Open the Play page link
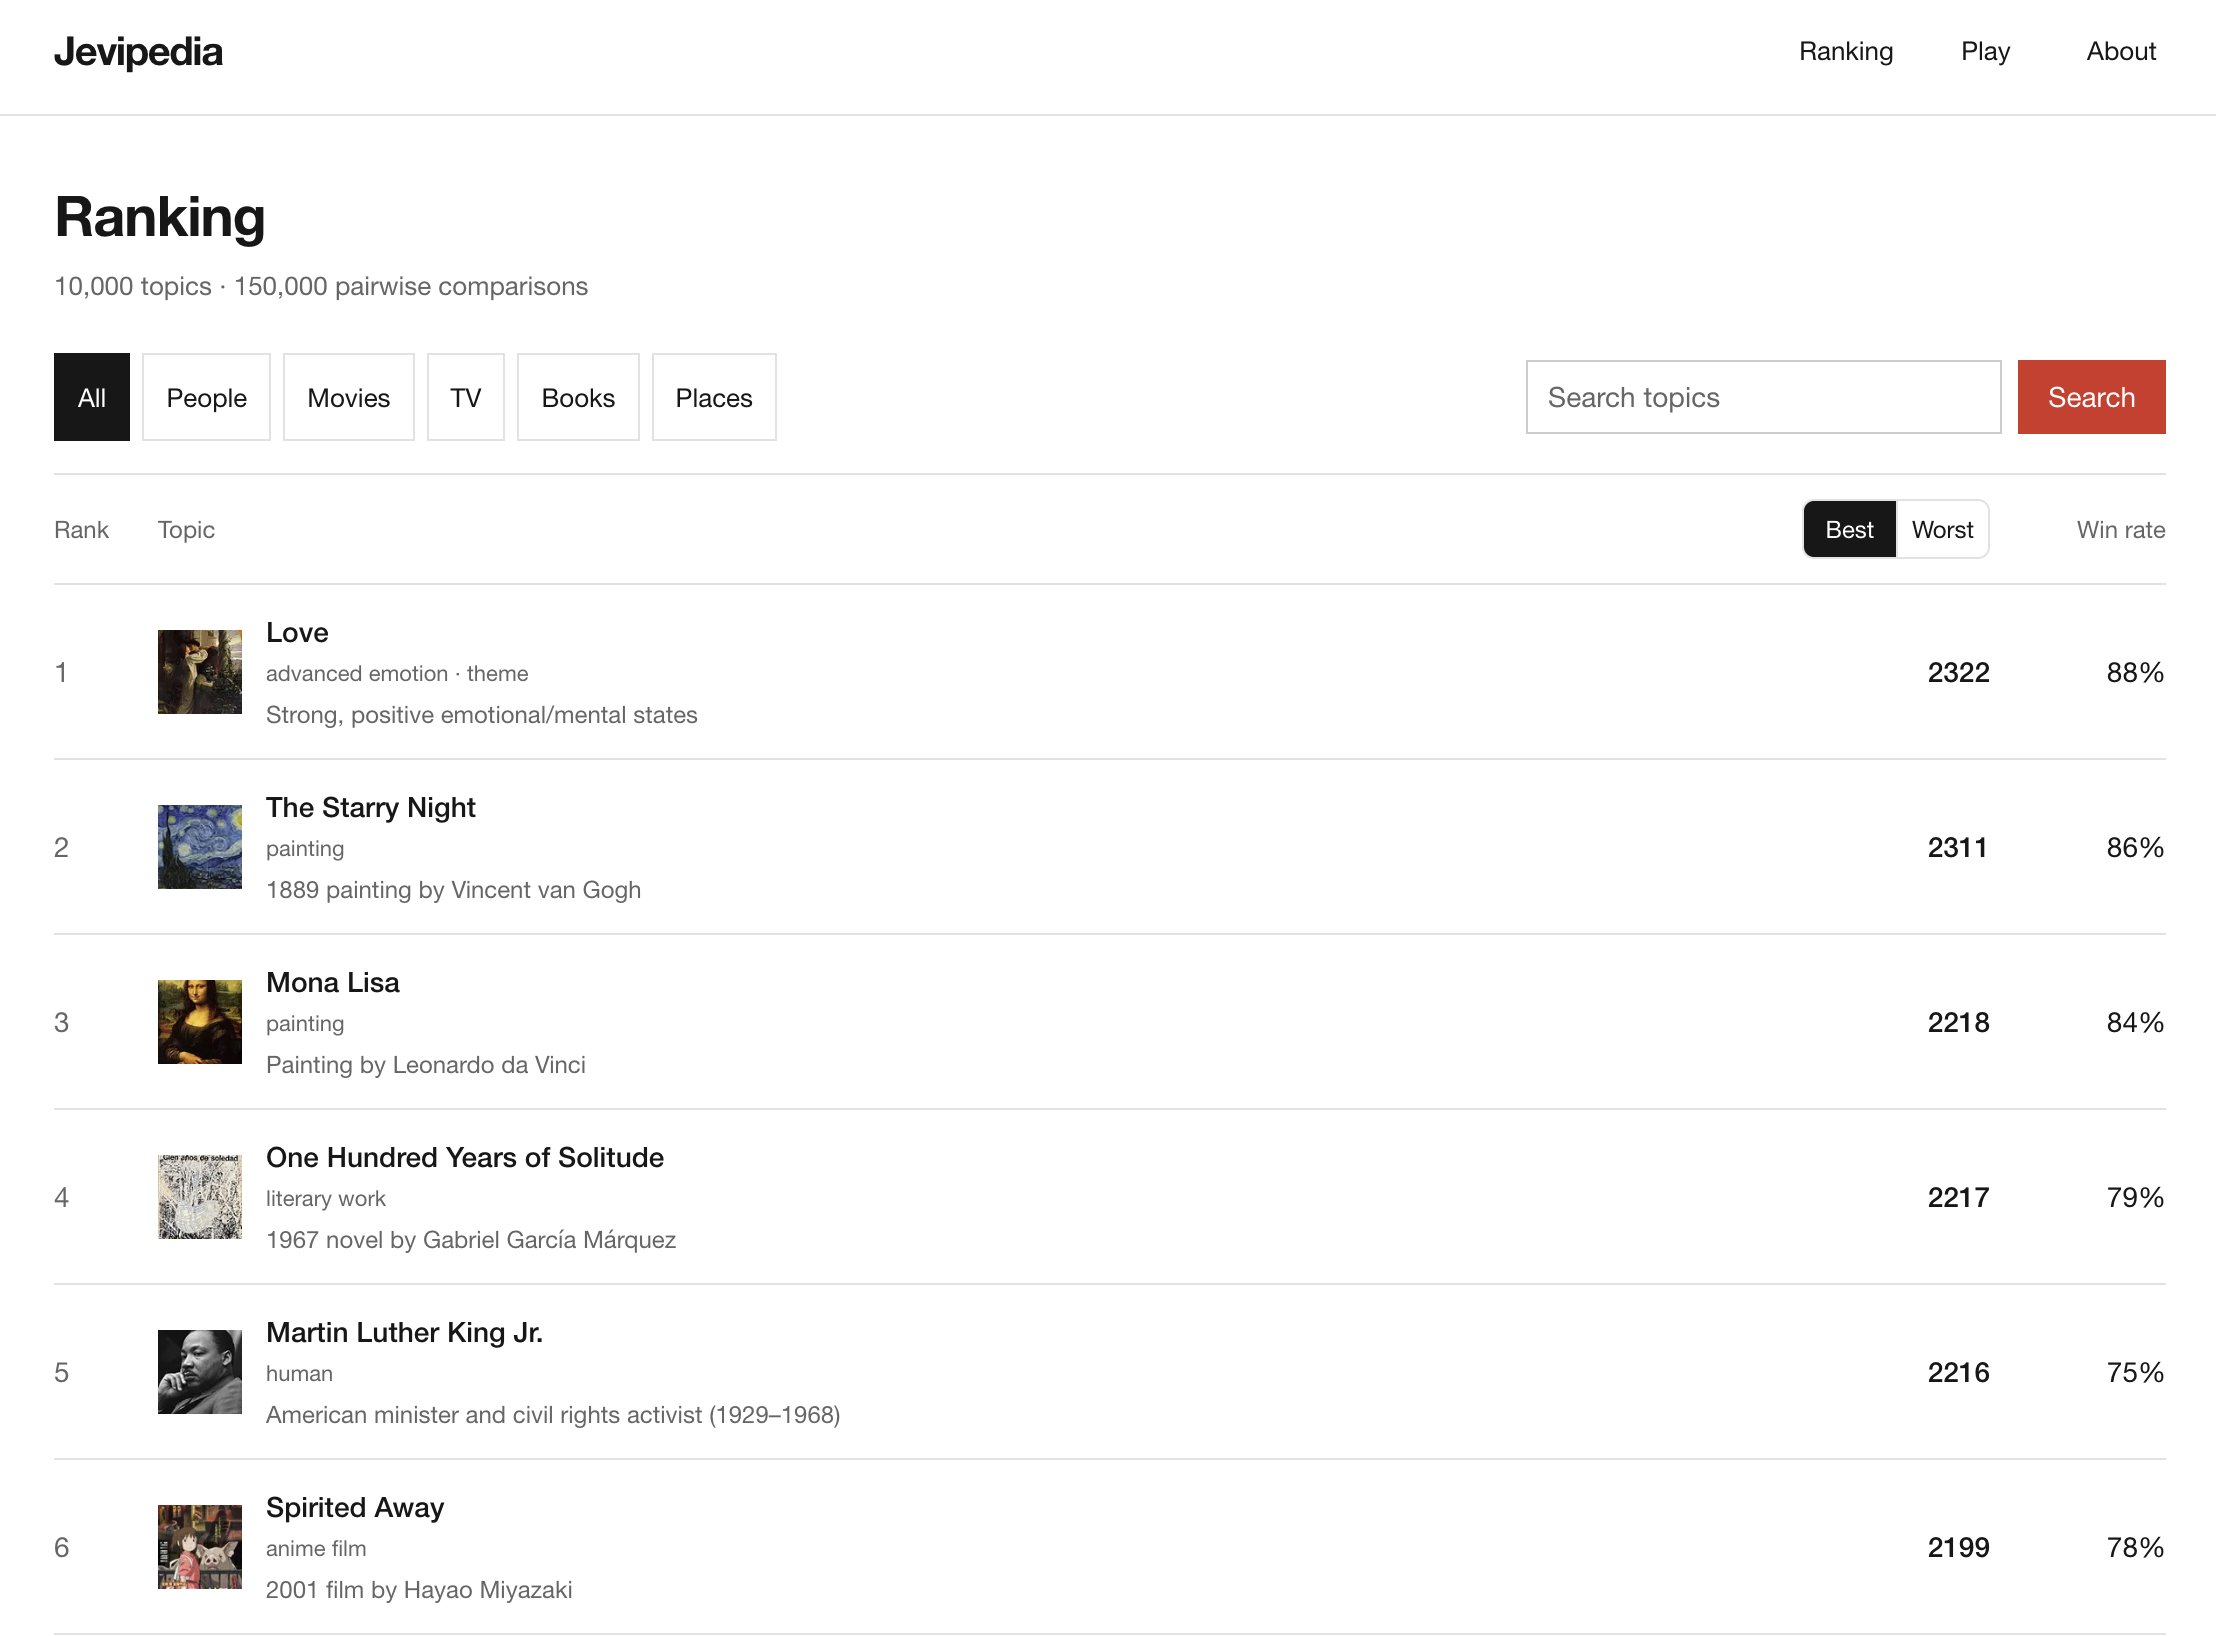Viewport: 2216px width, 1636px height. [x=1985, y=51]
